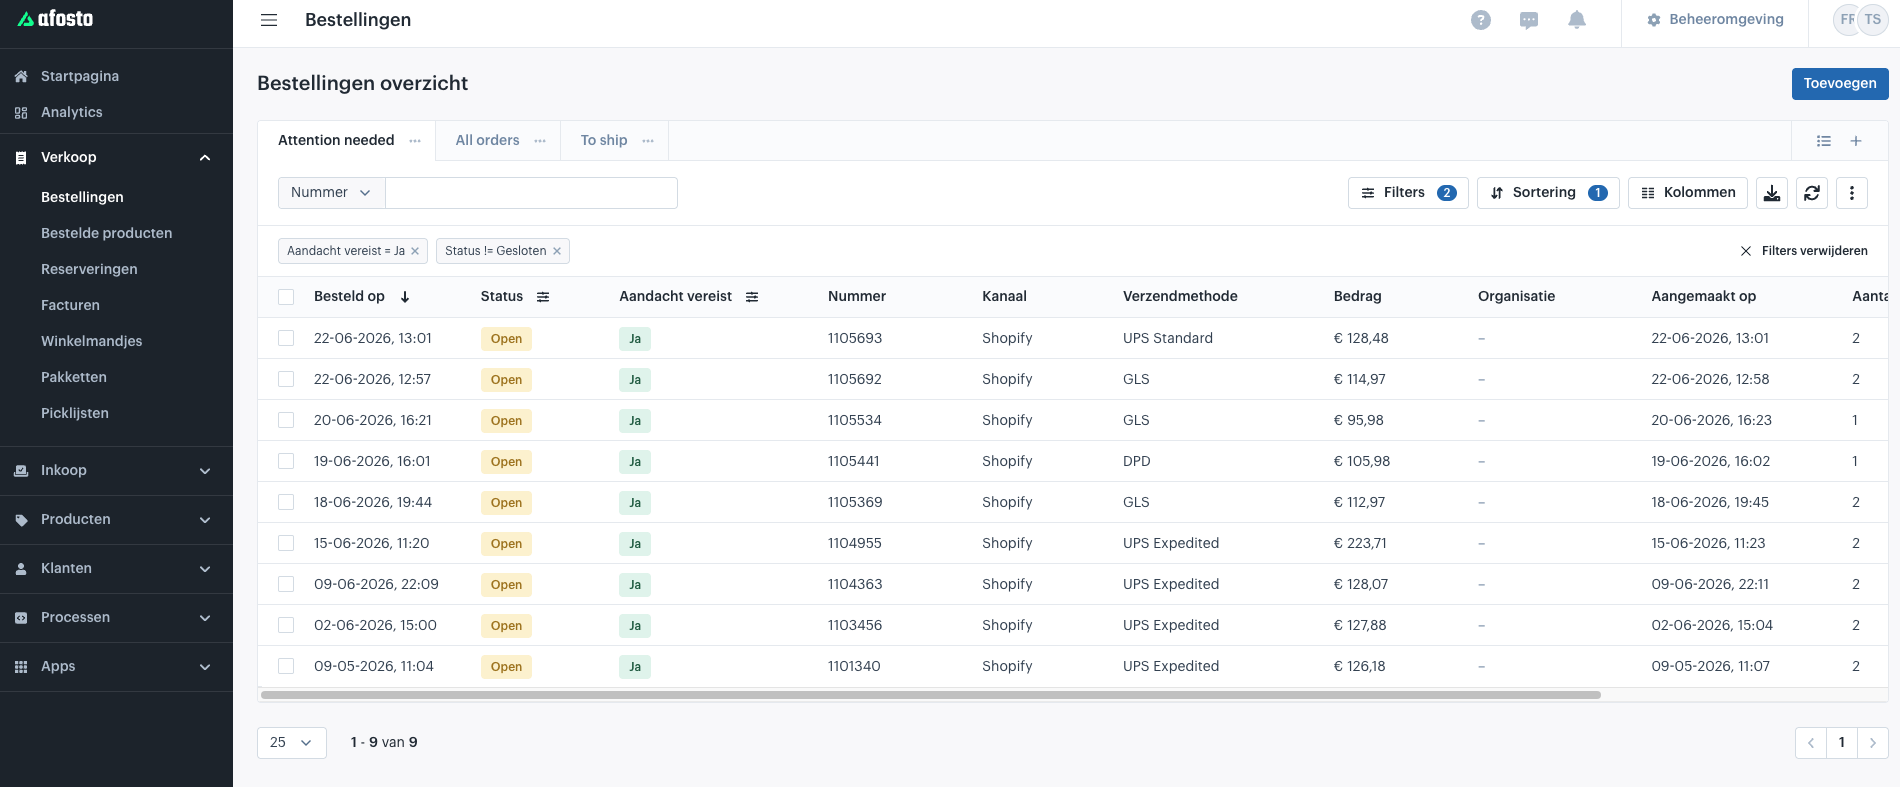Open the view list icon beside tabs
This screenshot has width=1900, height=787.
coord(1824,141)
